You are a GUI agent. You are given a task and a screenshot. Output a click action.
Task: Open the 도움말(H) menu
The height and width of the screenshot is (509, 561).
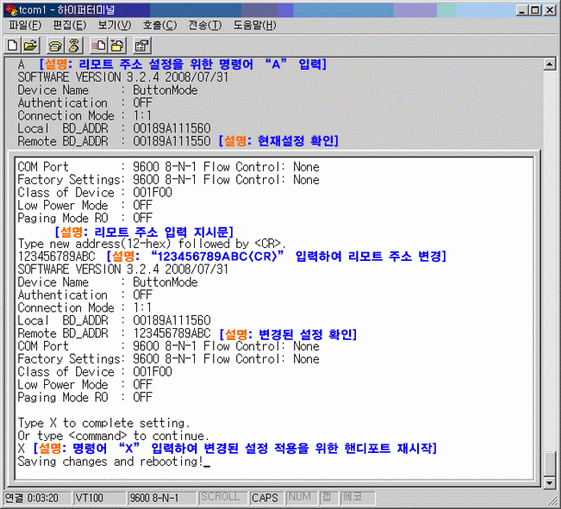click(x=255, y=25)
